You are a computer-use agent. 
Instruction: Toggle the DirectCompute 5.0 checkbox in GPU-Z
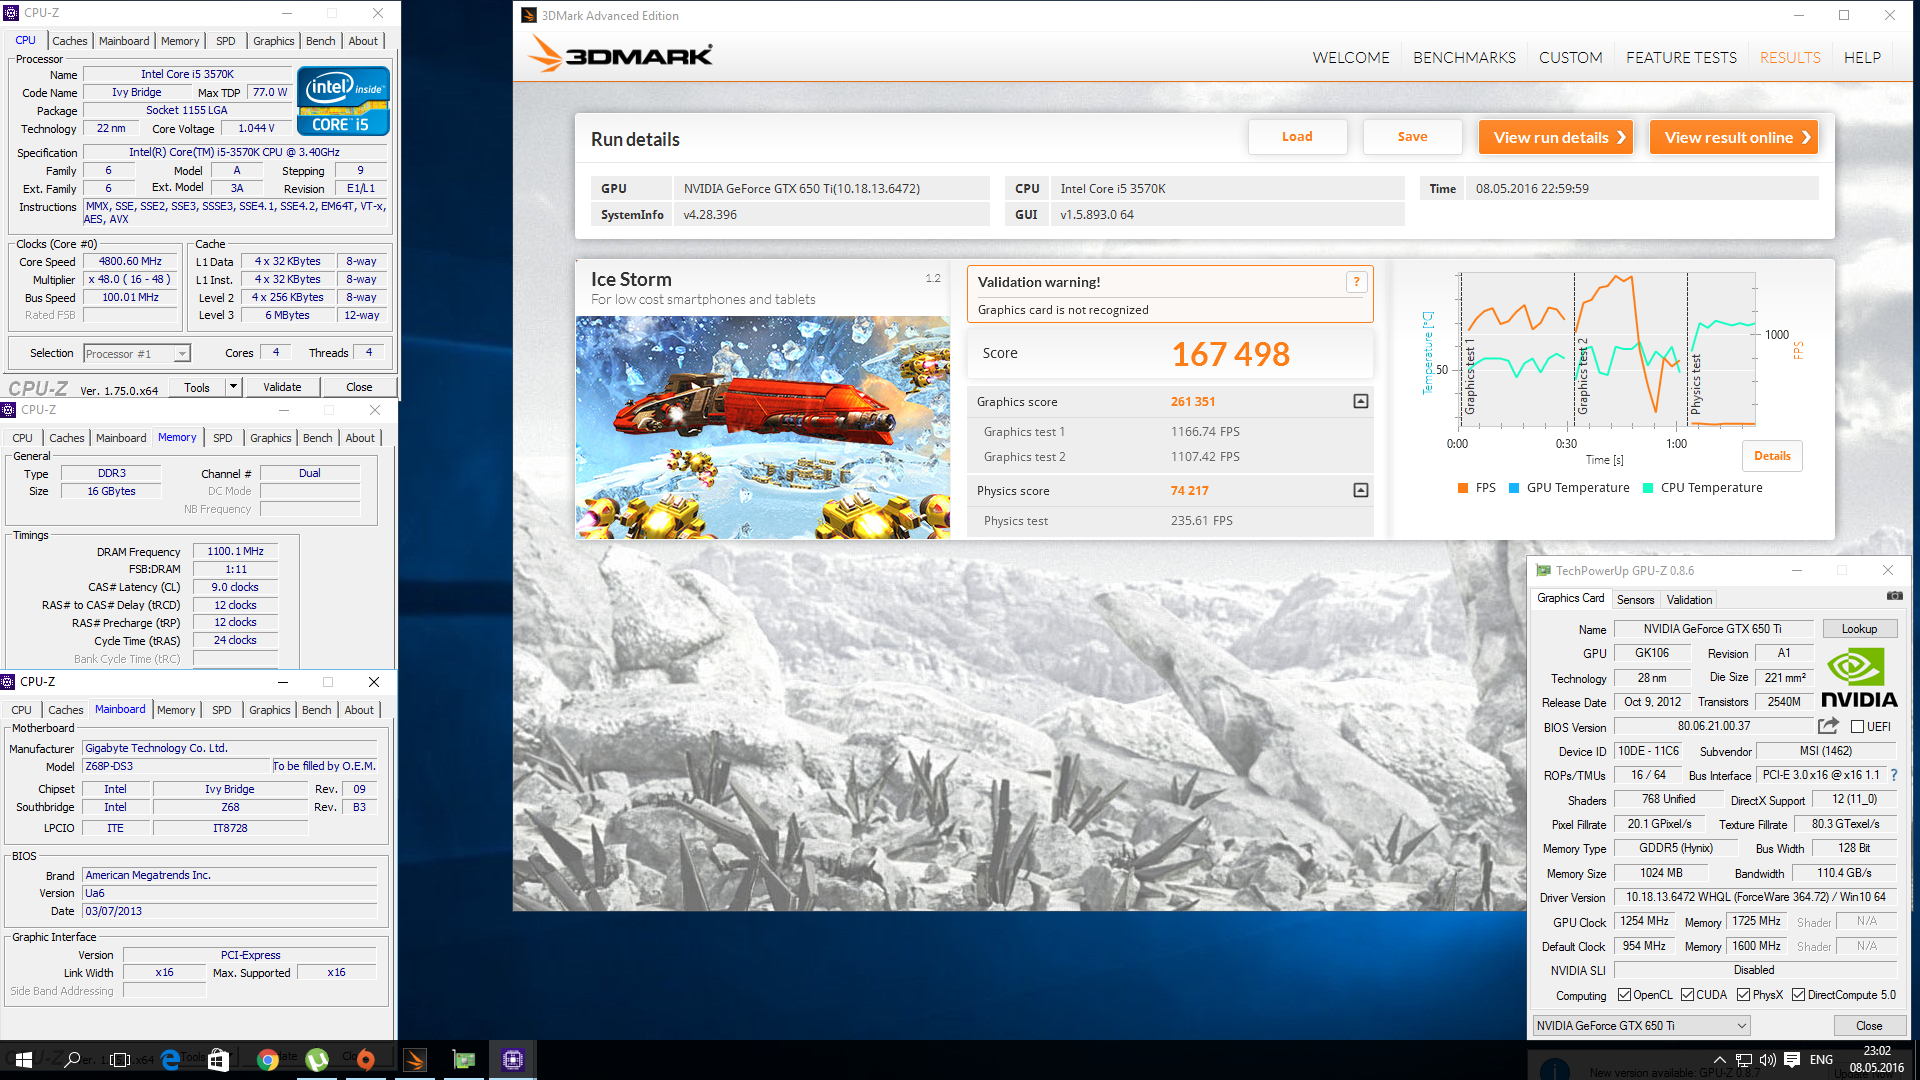click(x=1798, y=995)
